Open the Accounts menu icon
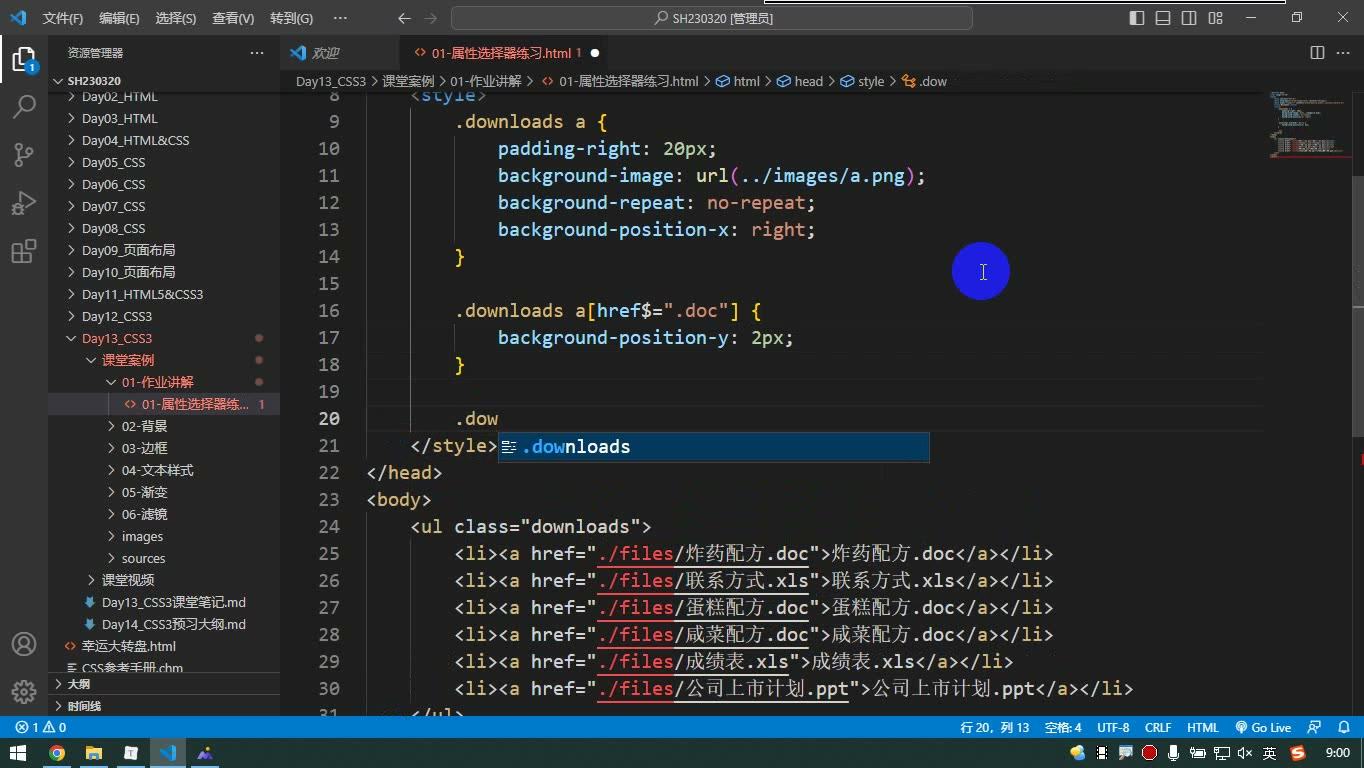 click(x=24, y=644)
